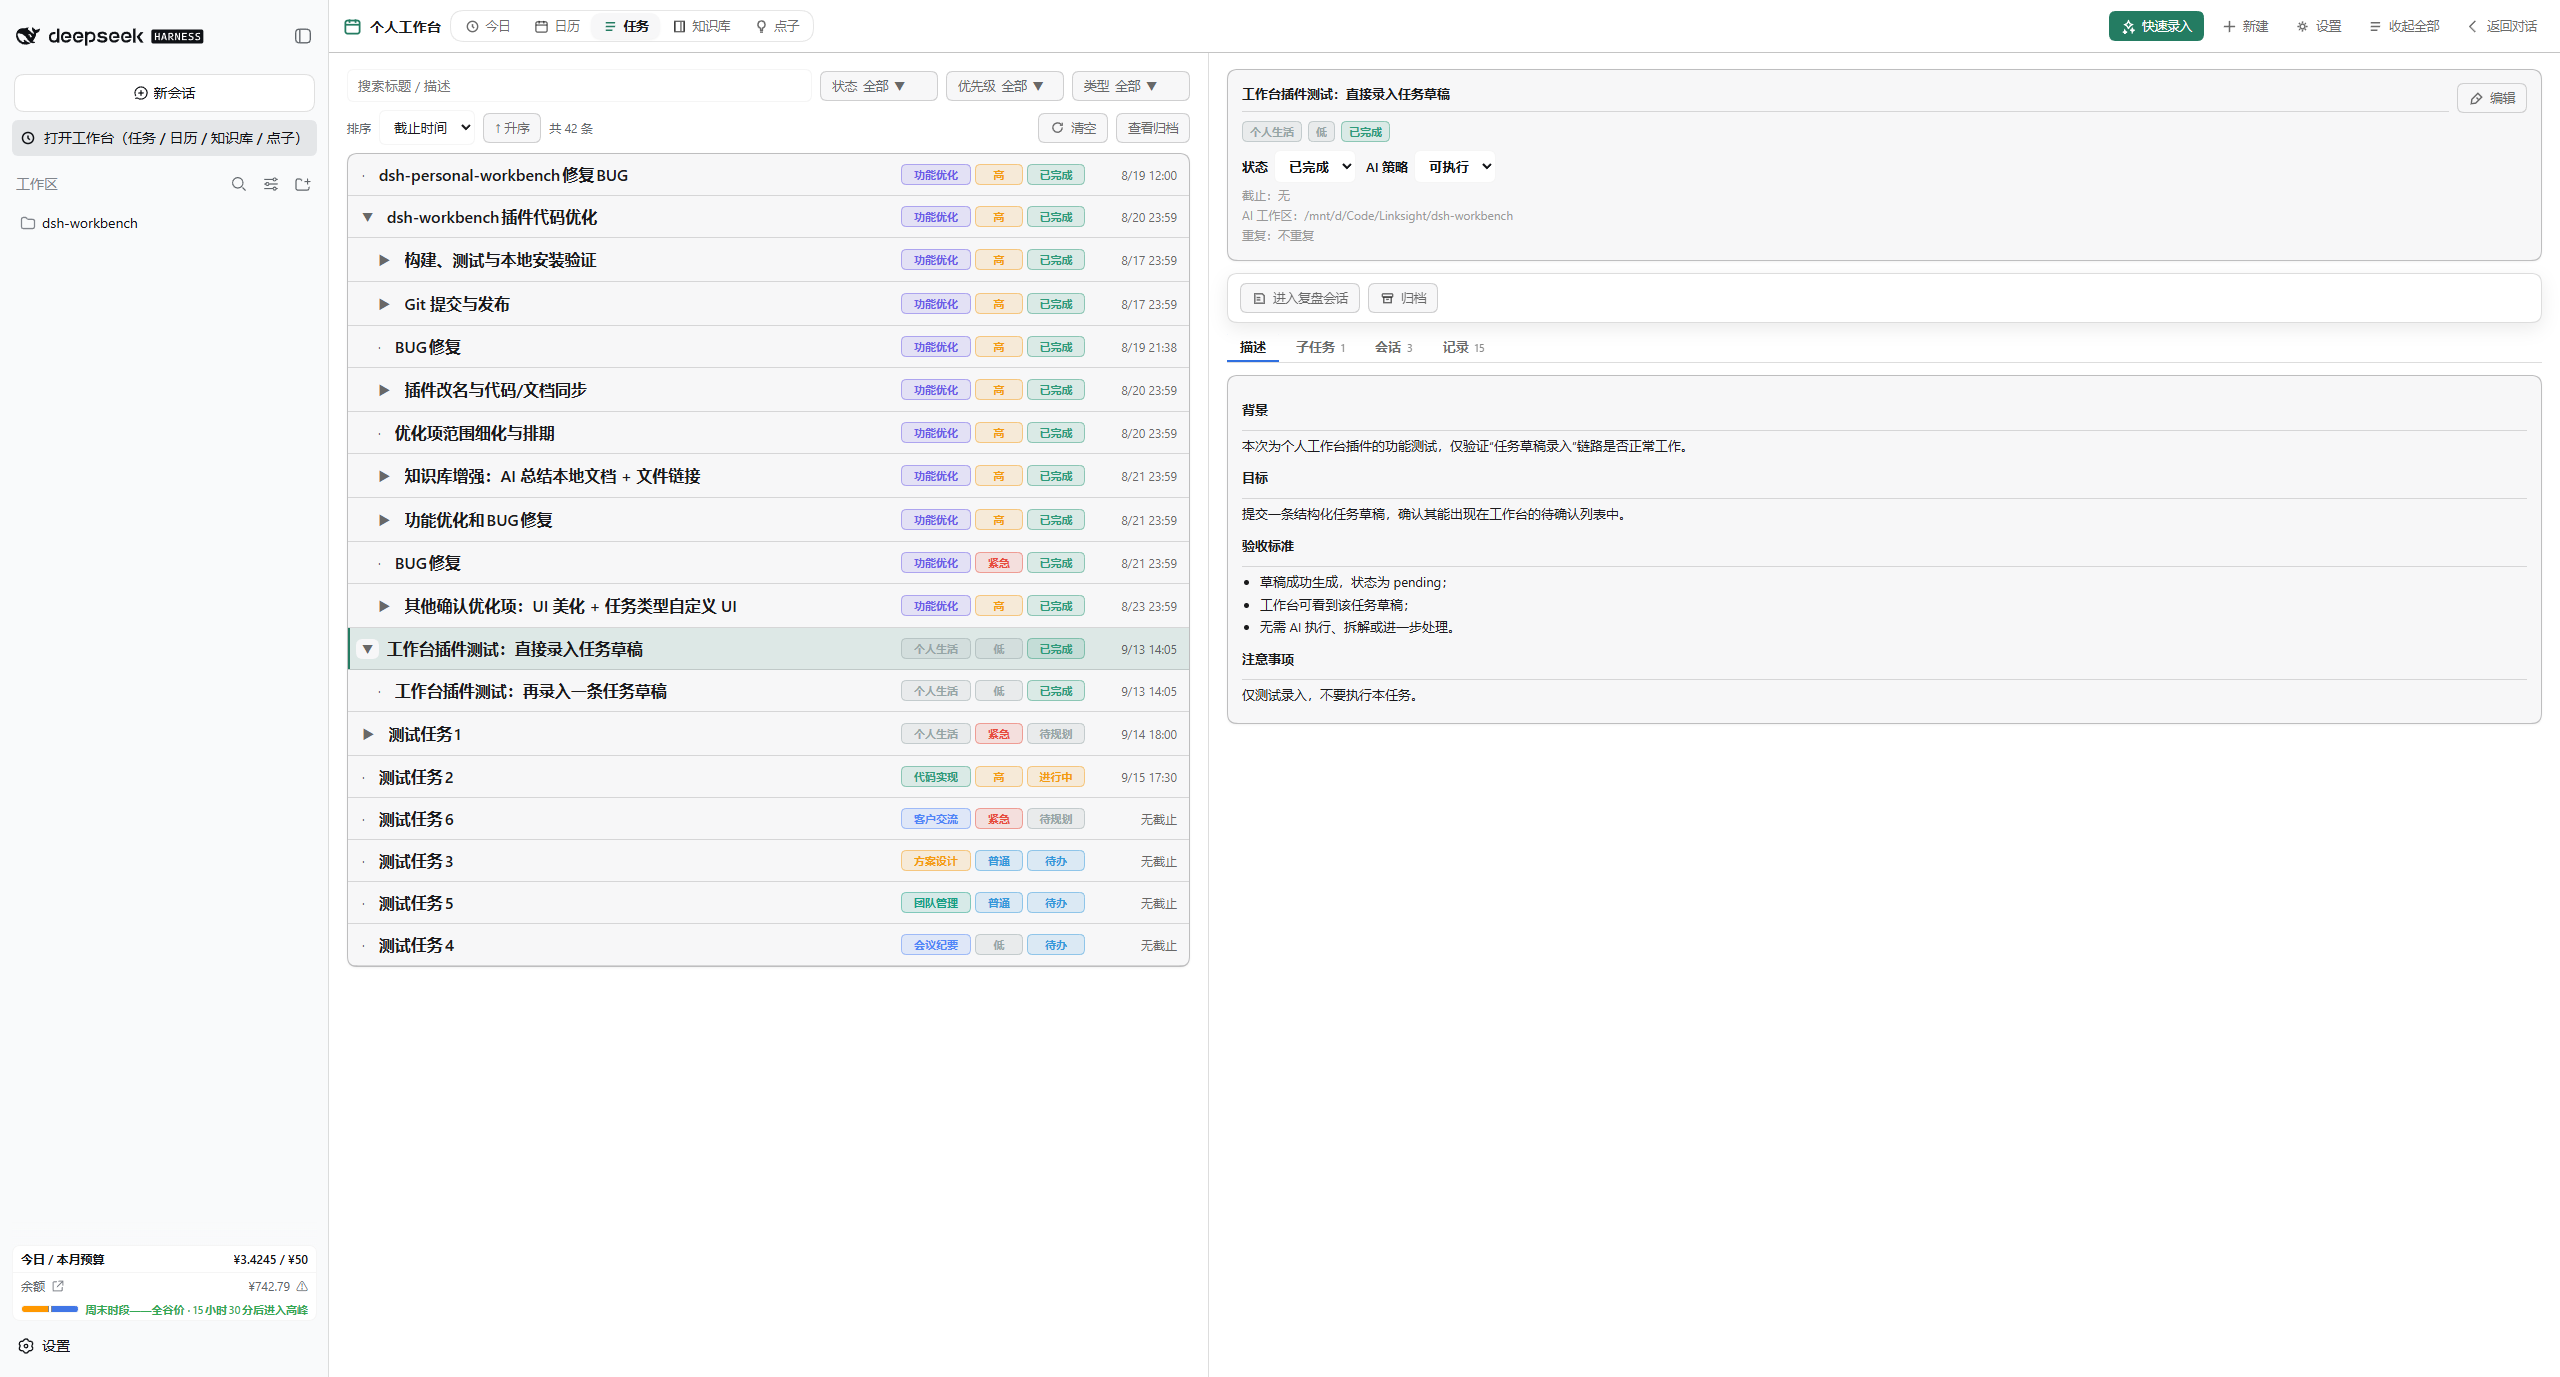Screen dimensions: 2560x1377
Task: Toggle the sidebar collapse icon
Action: 303,36
